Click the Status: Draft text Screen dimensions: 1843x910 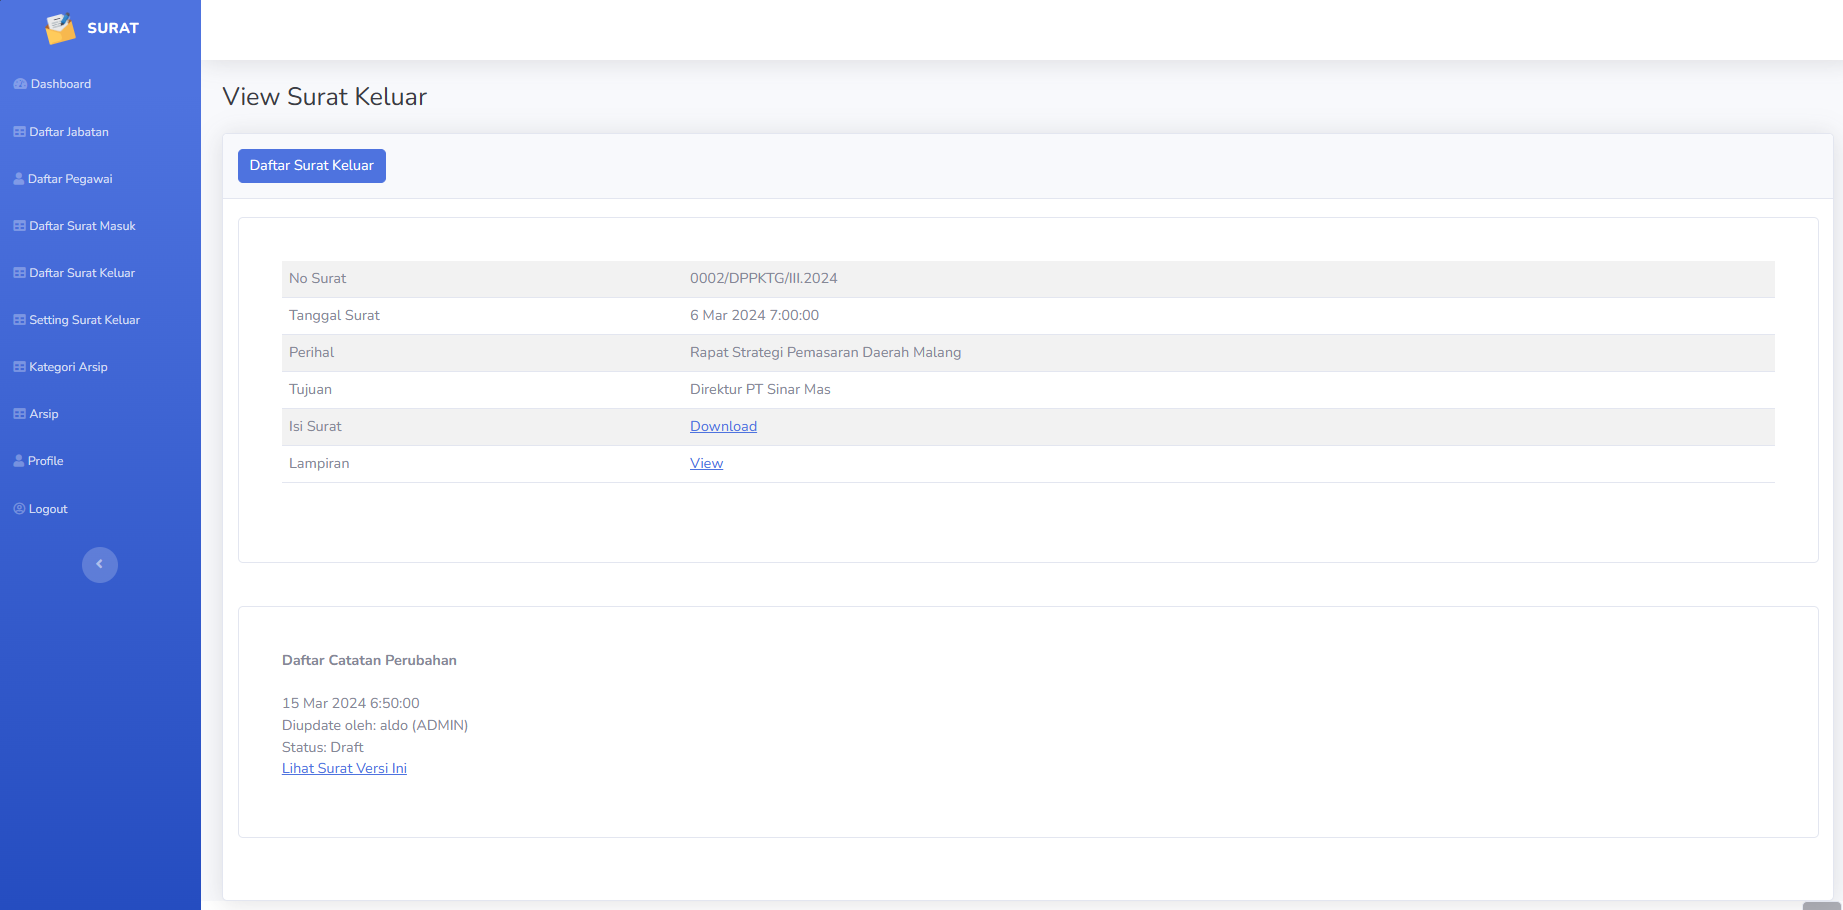(322, 747)
